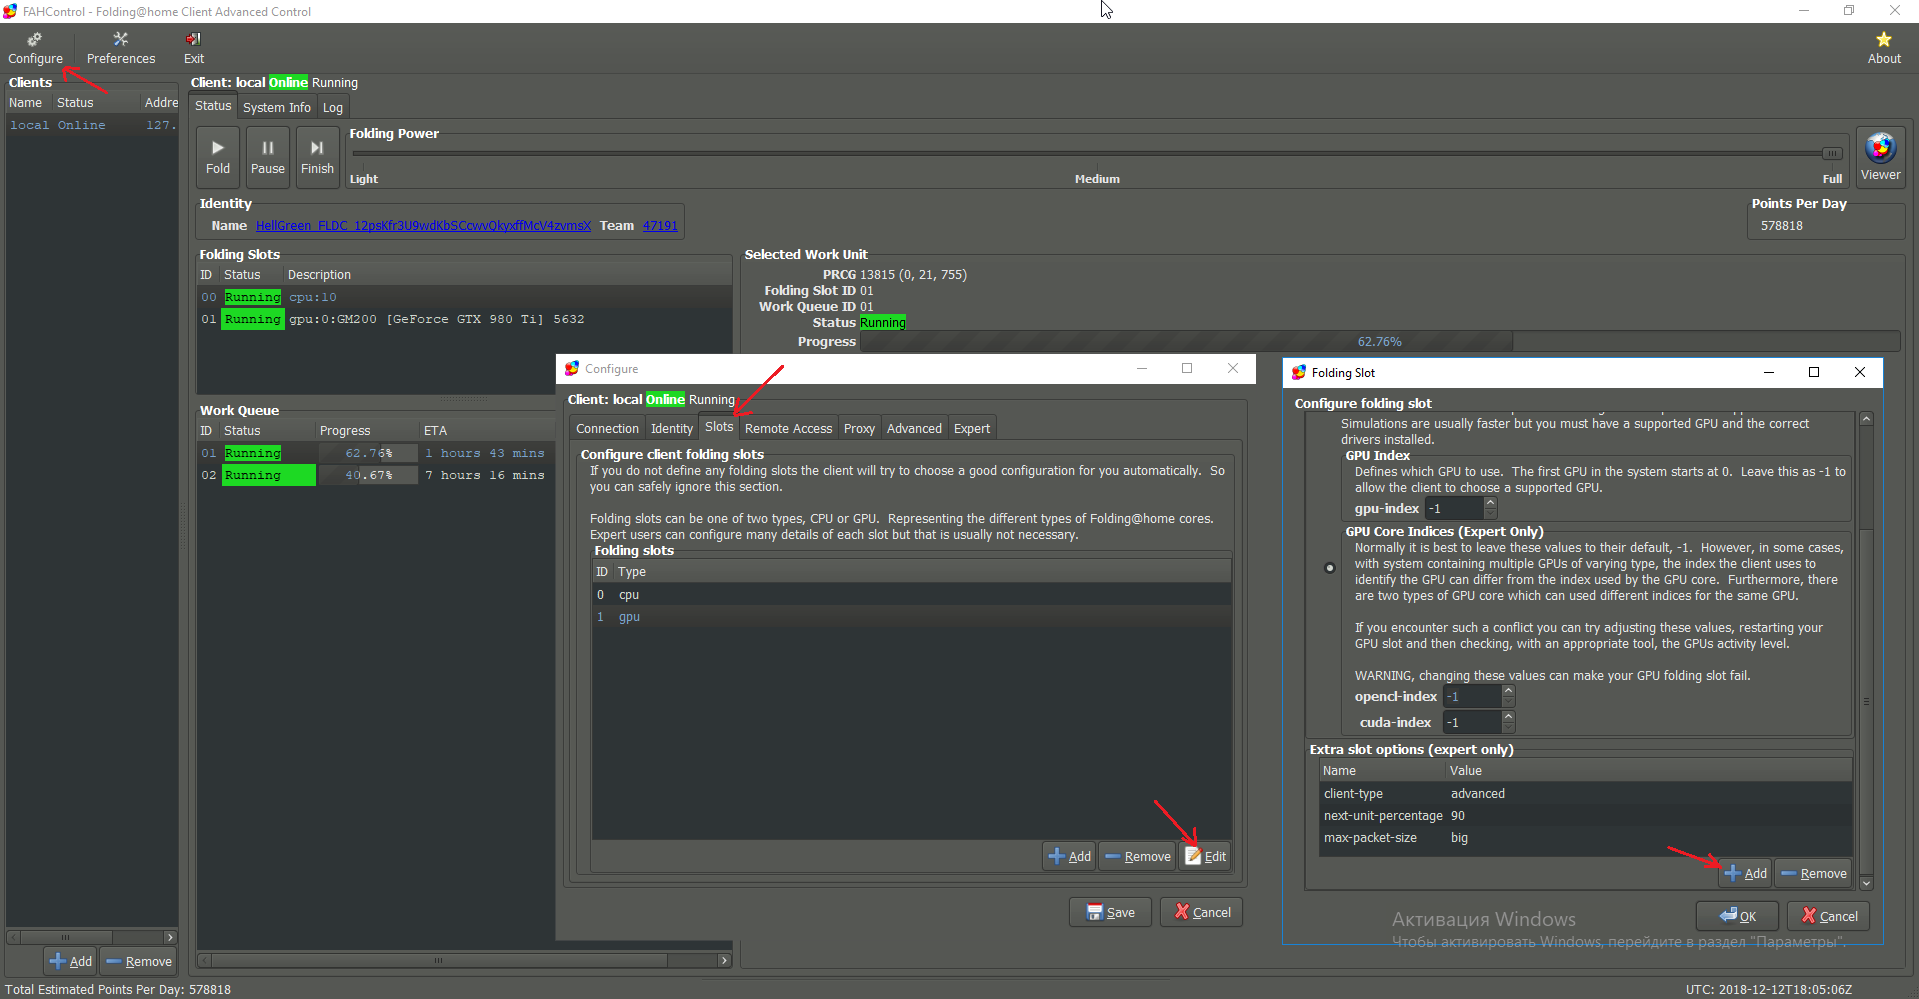
Task: Close the Configure dialog window
Action: [1233, 368]
